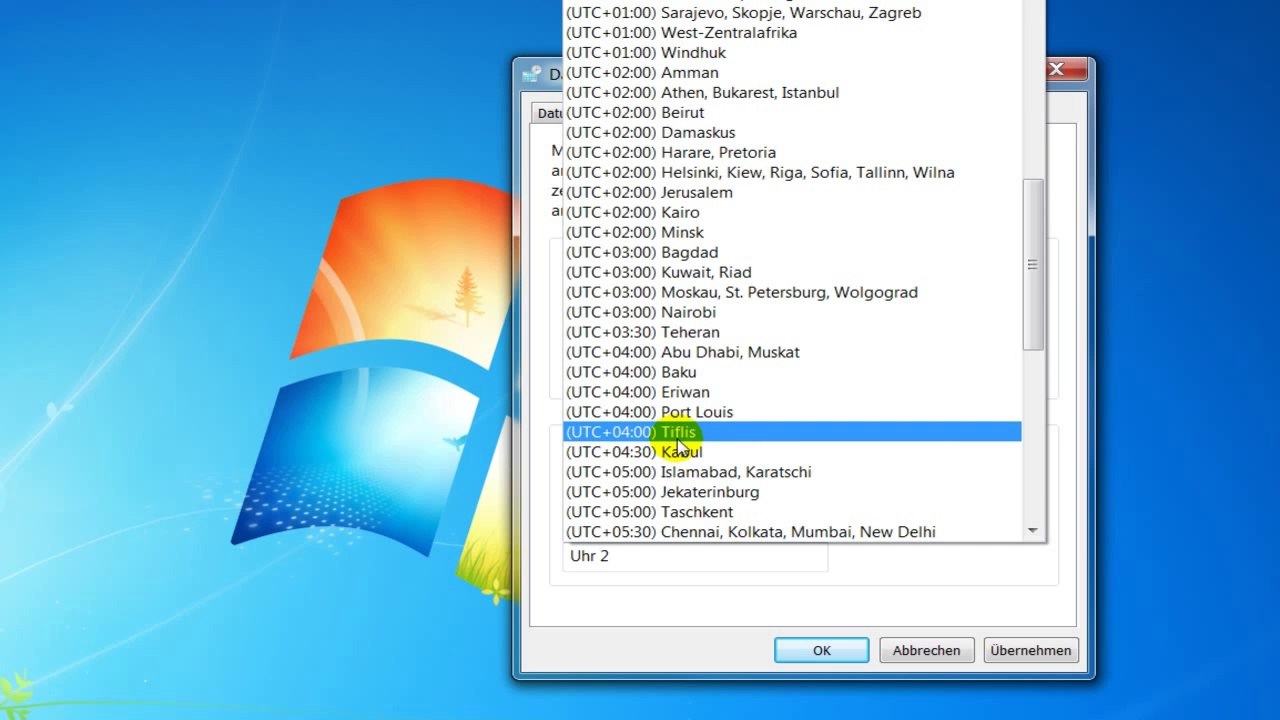The width and height of the screenshot is (1280, 720).
Task: Pick the Minsk time zone
Action: click(792, 233)
